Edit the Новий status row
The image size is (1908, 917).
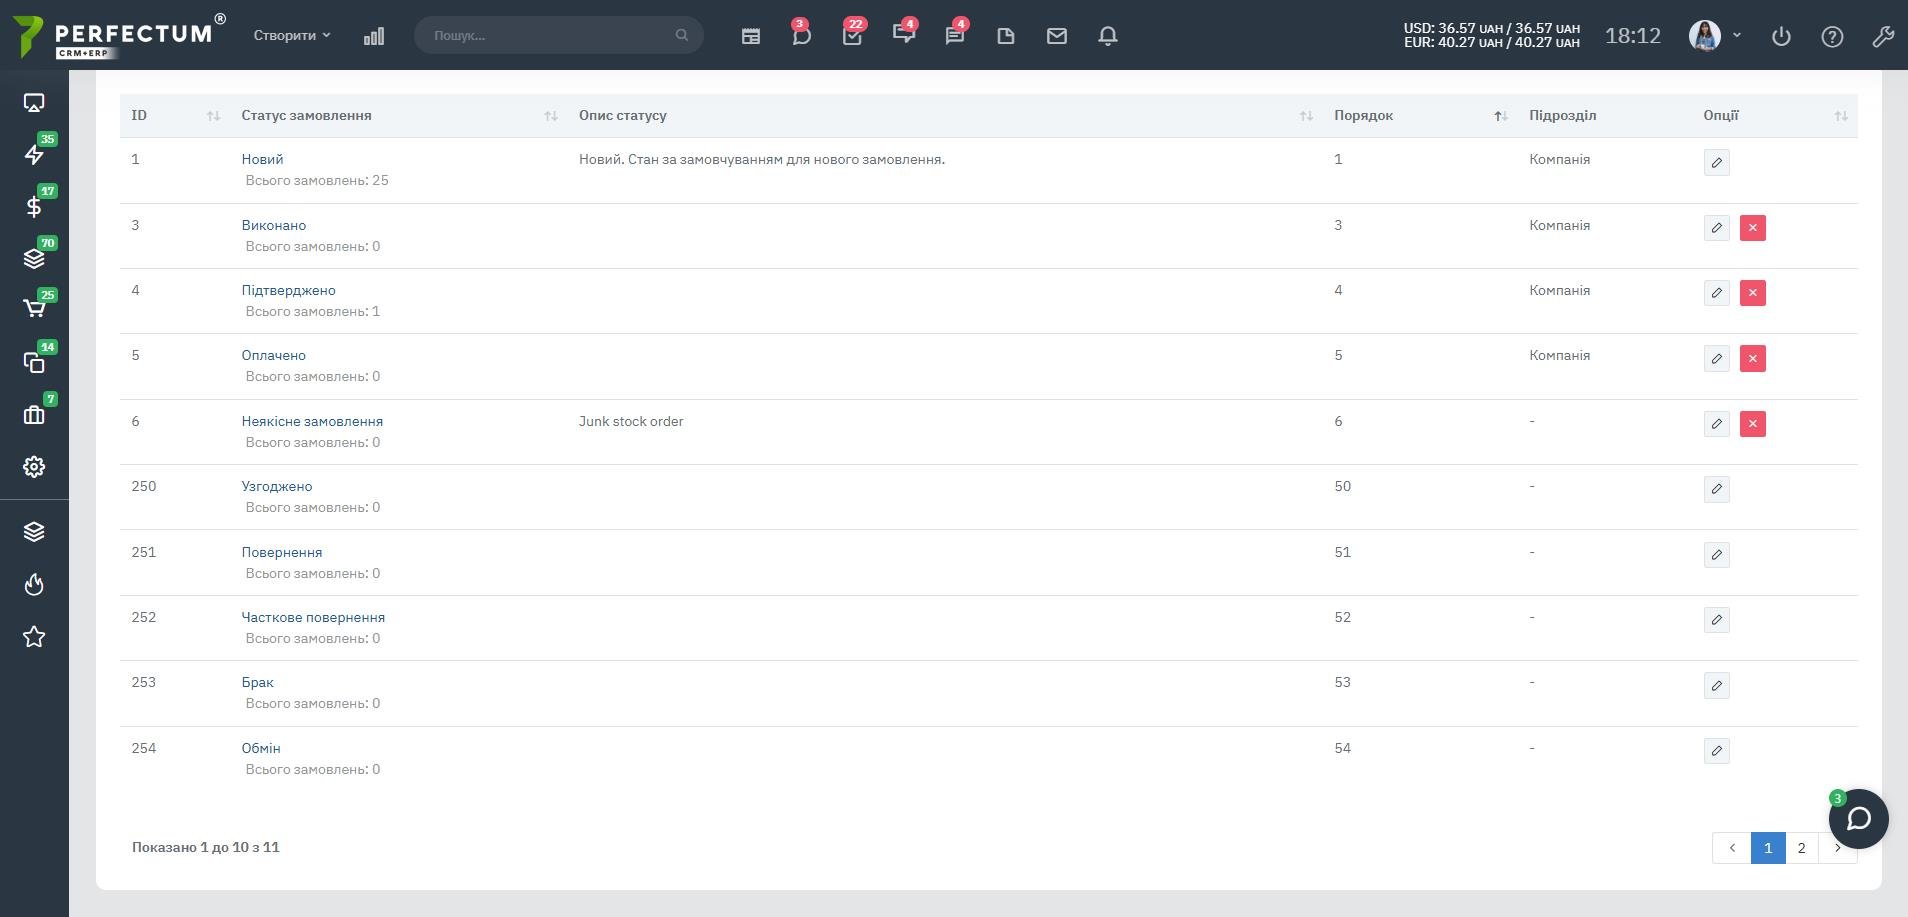click(1717, 163)
